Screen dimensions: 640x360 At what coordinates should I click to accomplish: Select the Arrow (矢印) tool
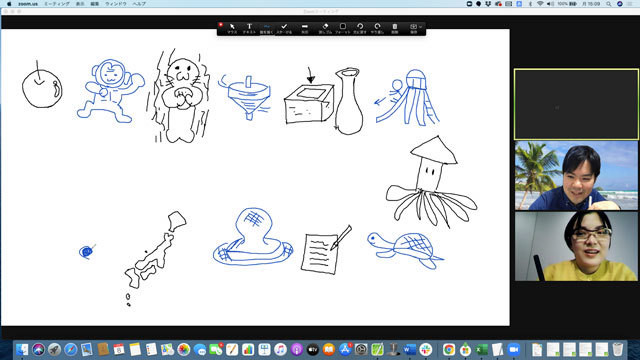[304, 28]
